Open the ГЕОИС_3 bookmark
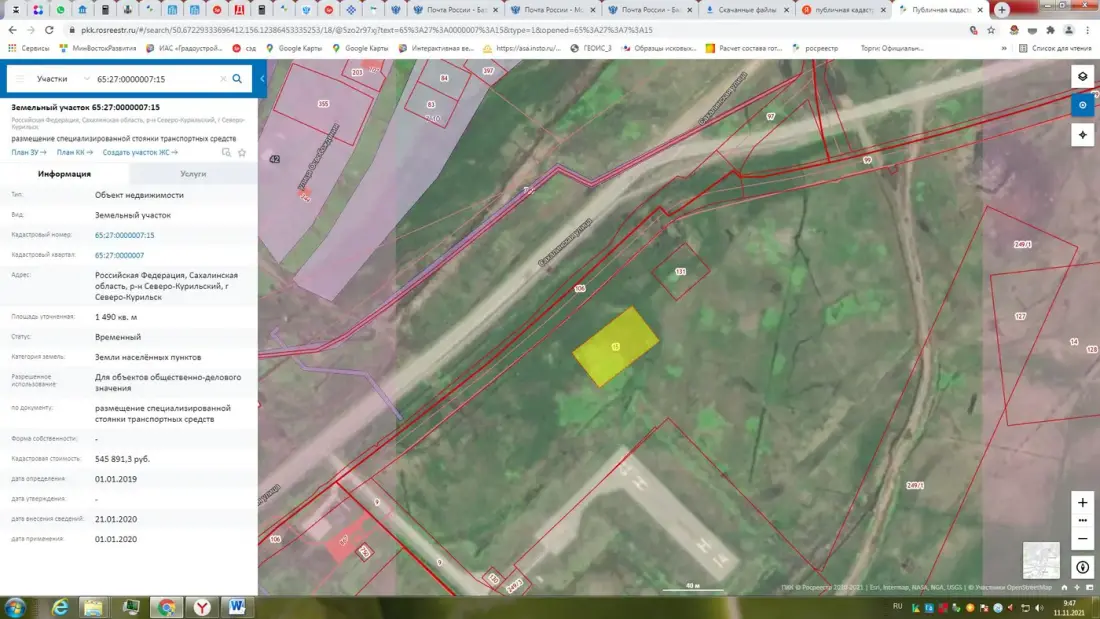The image size is (1100, 619). (x=591, y=48)
